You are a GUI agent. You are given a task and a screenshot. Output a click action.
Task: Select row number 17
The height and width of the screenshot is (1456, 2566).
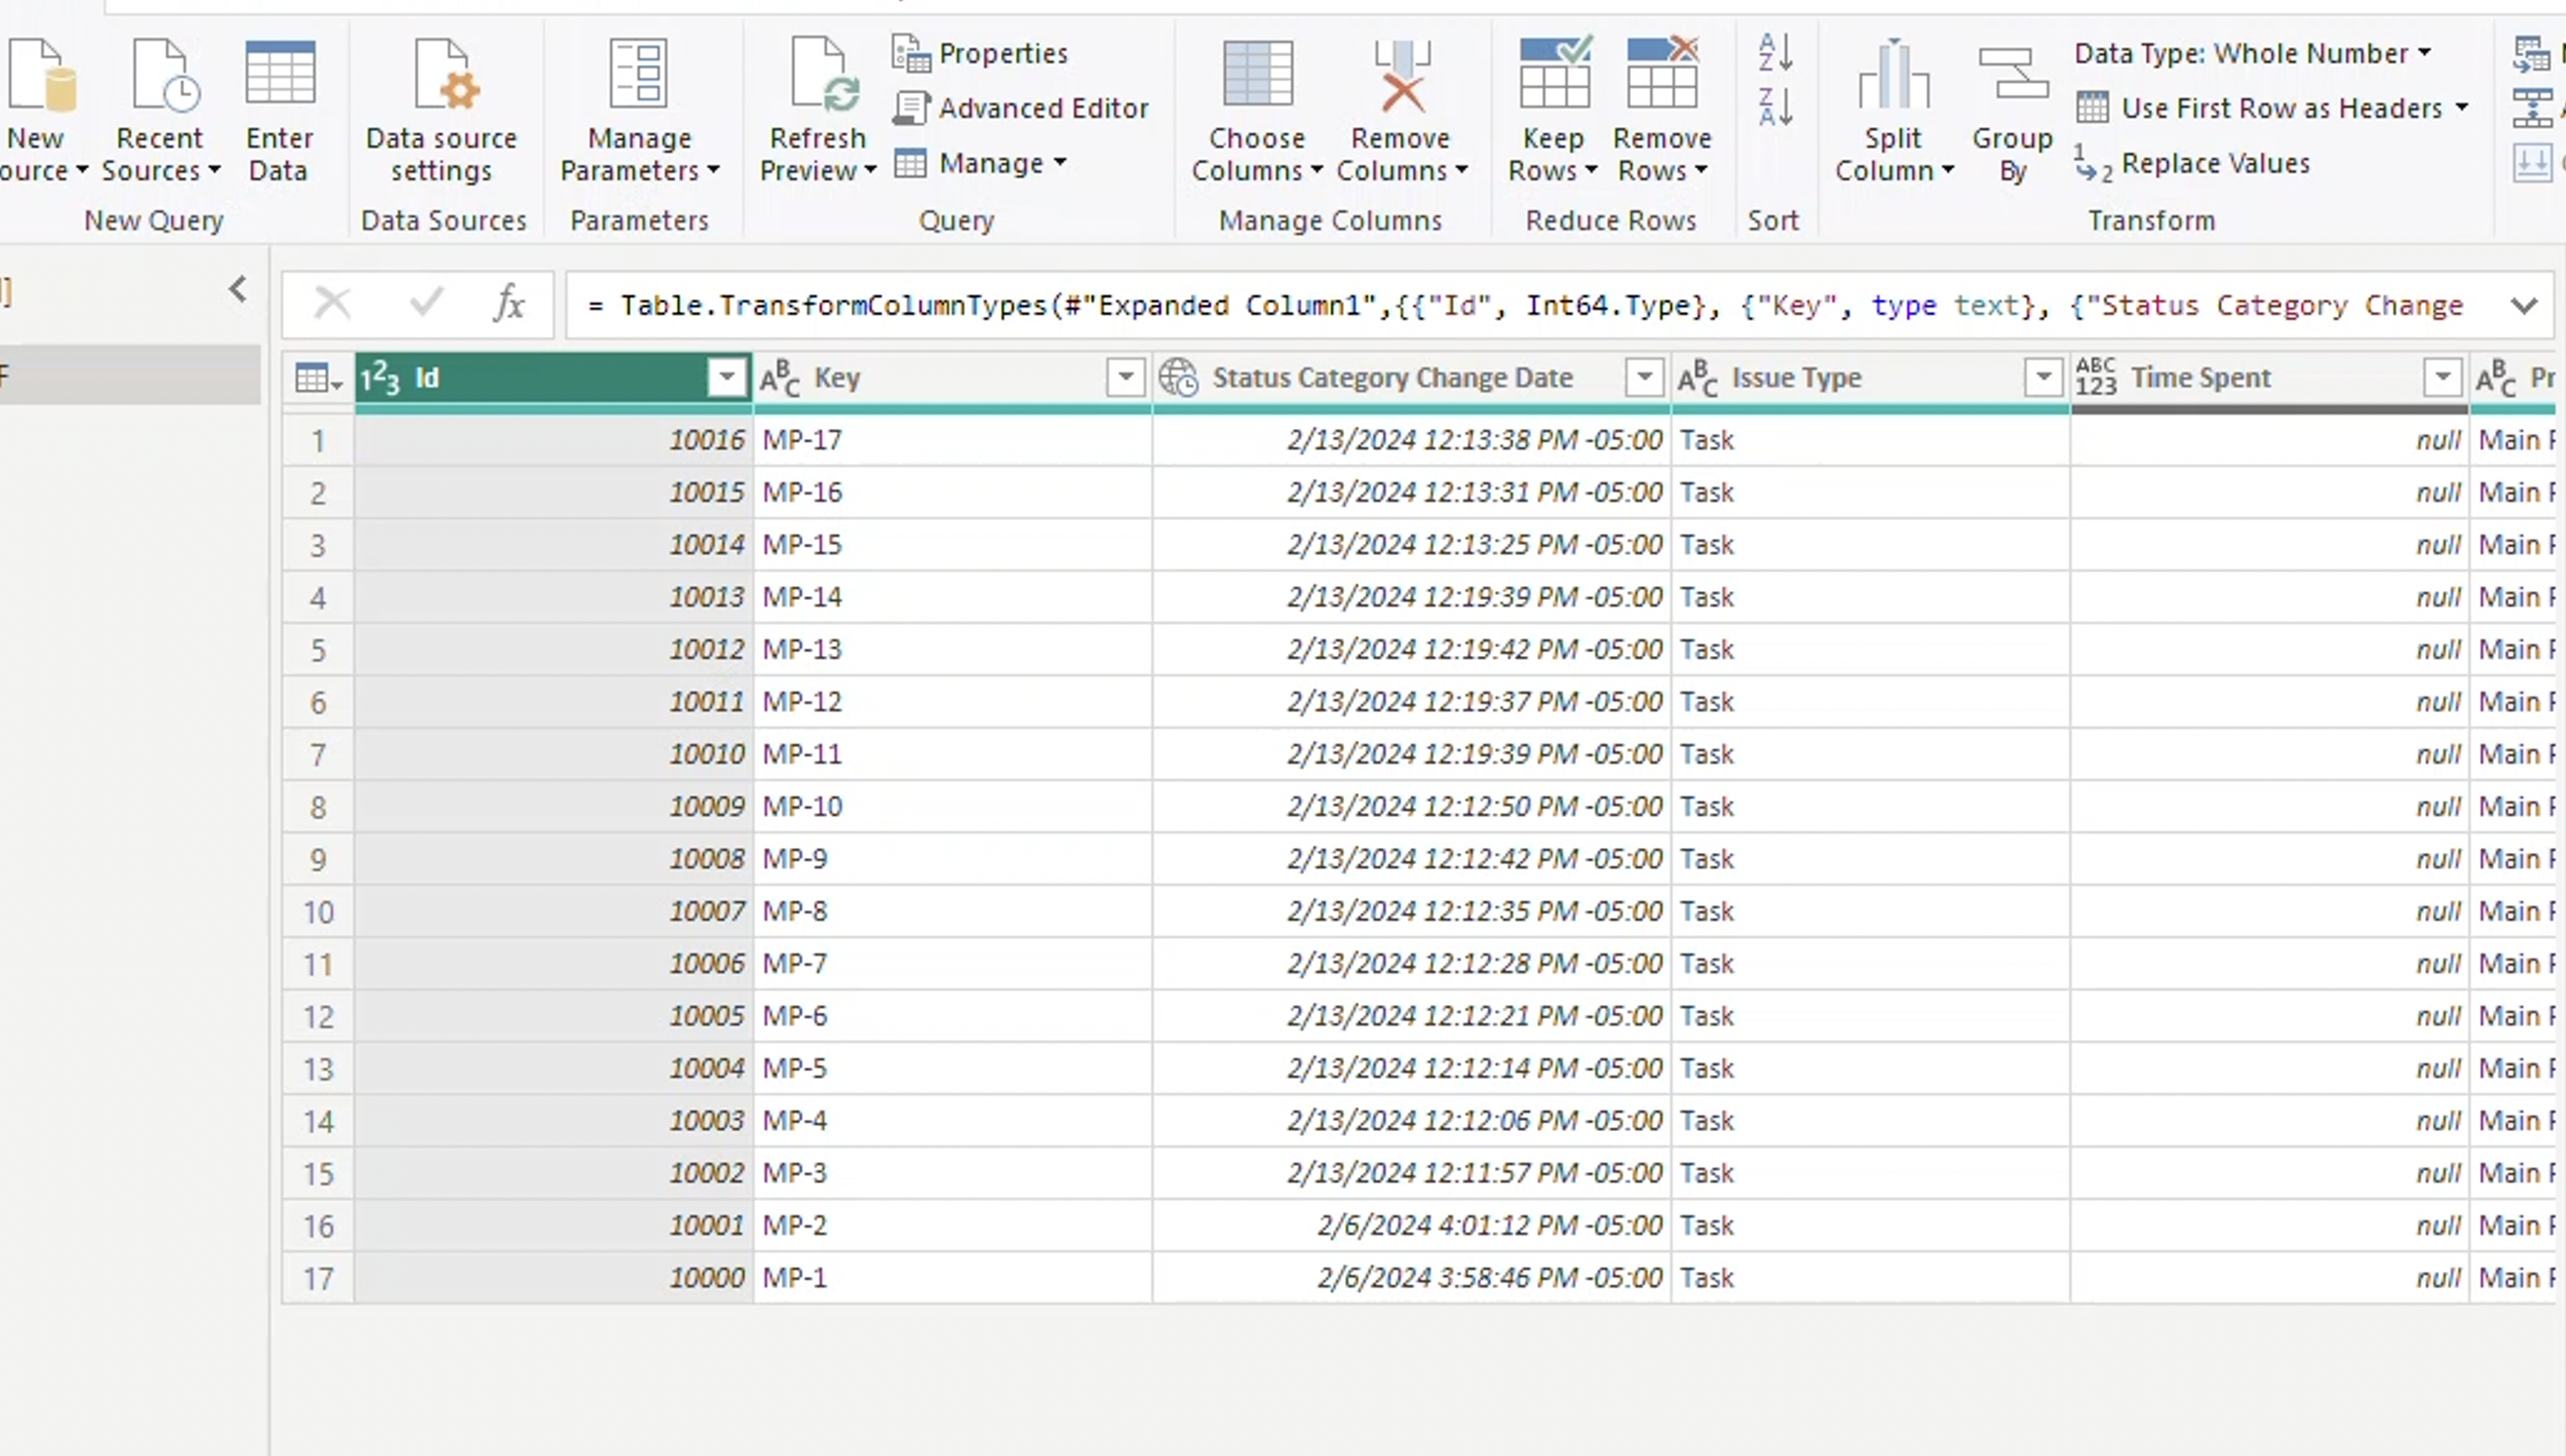318,1278
